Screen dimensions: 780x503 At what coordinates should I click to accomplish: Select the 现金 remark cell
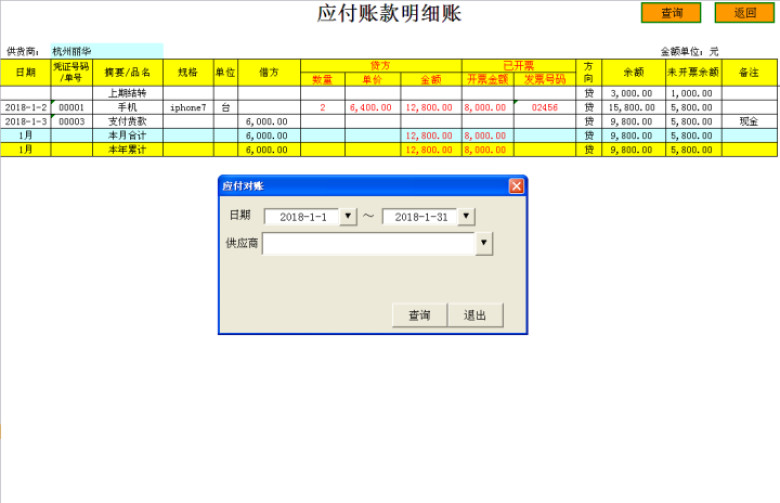click(749, 121)
